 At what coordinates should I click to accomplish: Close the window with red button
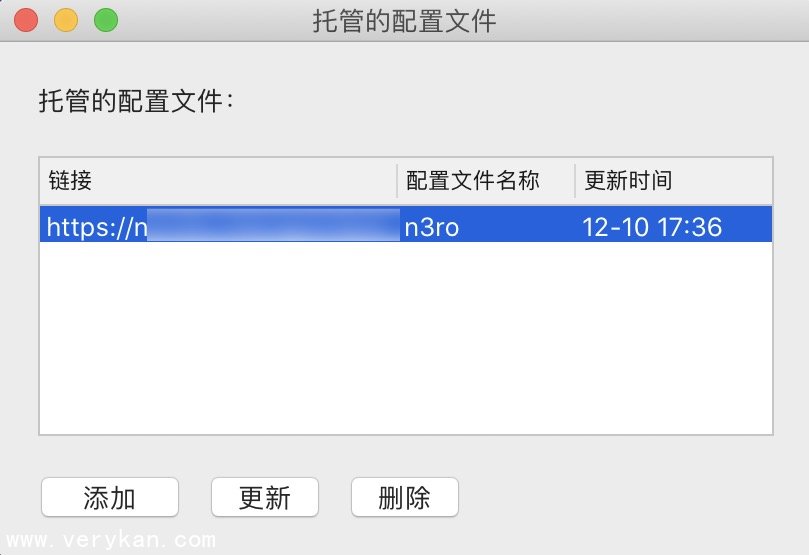tap(26, 20)
